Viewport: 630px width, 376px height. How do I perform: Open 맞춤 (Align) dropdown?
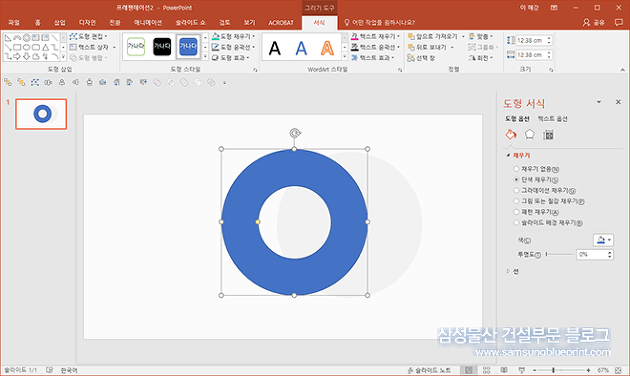pos(481,37)
